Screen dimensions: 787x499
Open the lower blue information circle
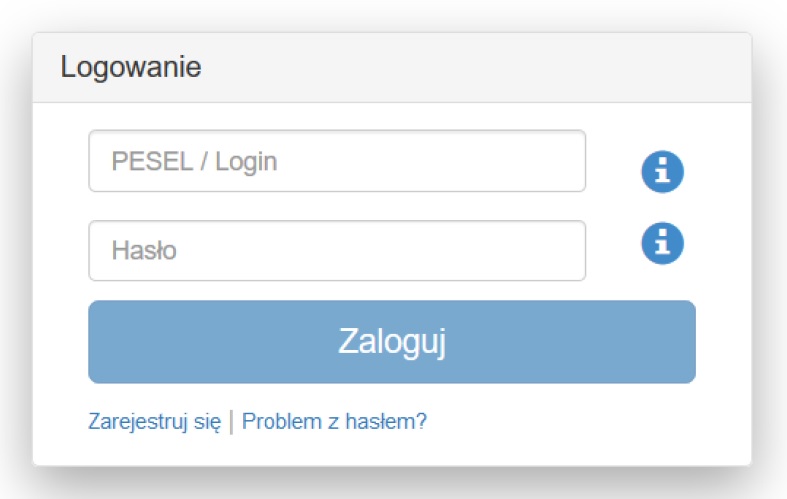663,243
